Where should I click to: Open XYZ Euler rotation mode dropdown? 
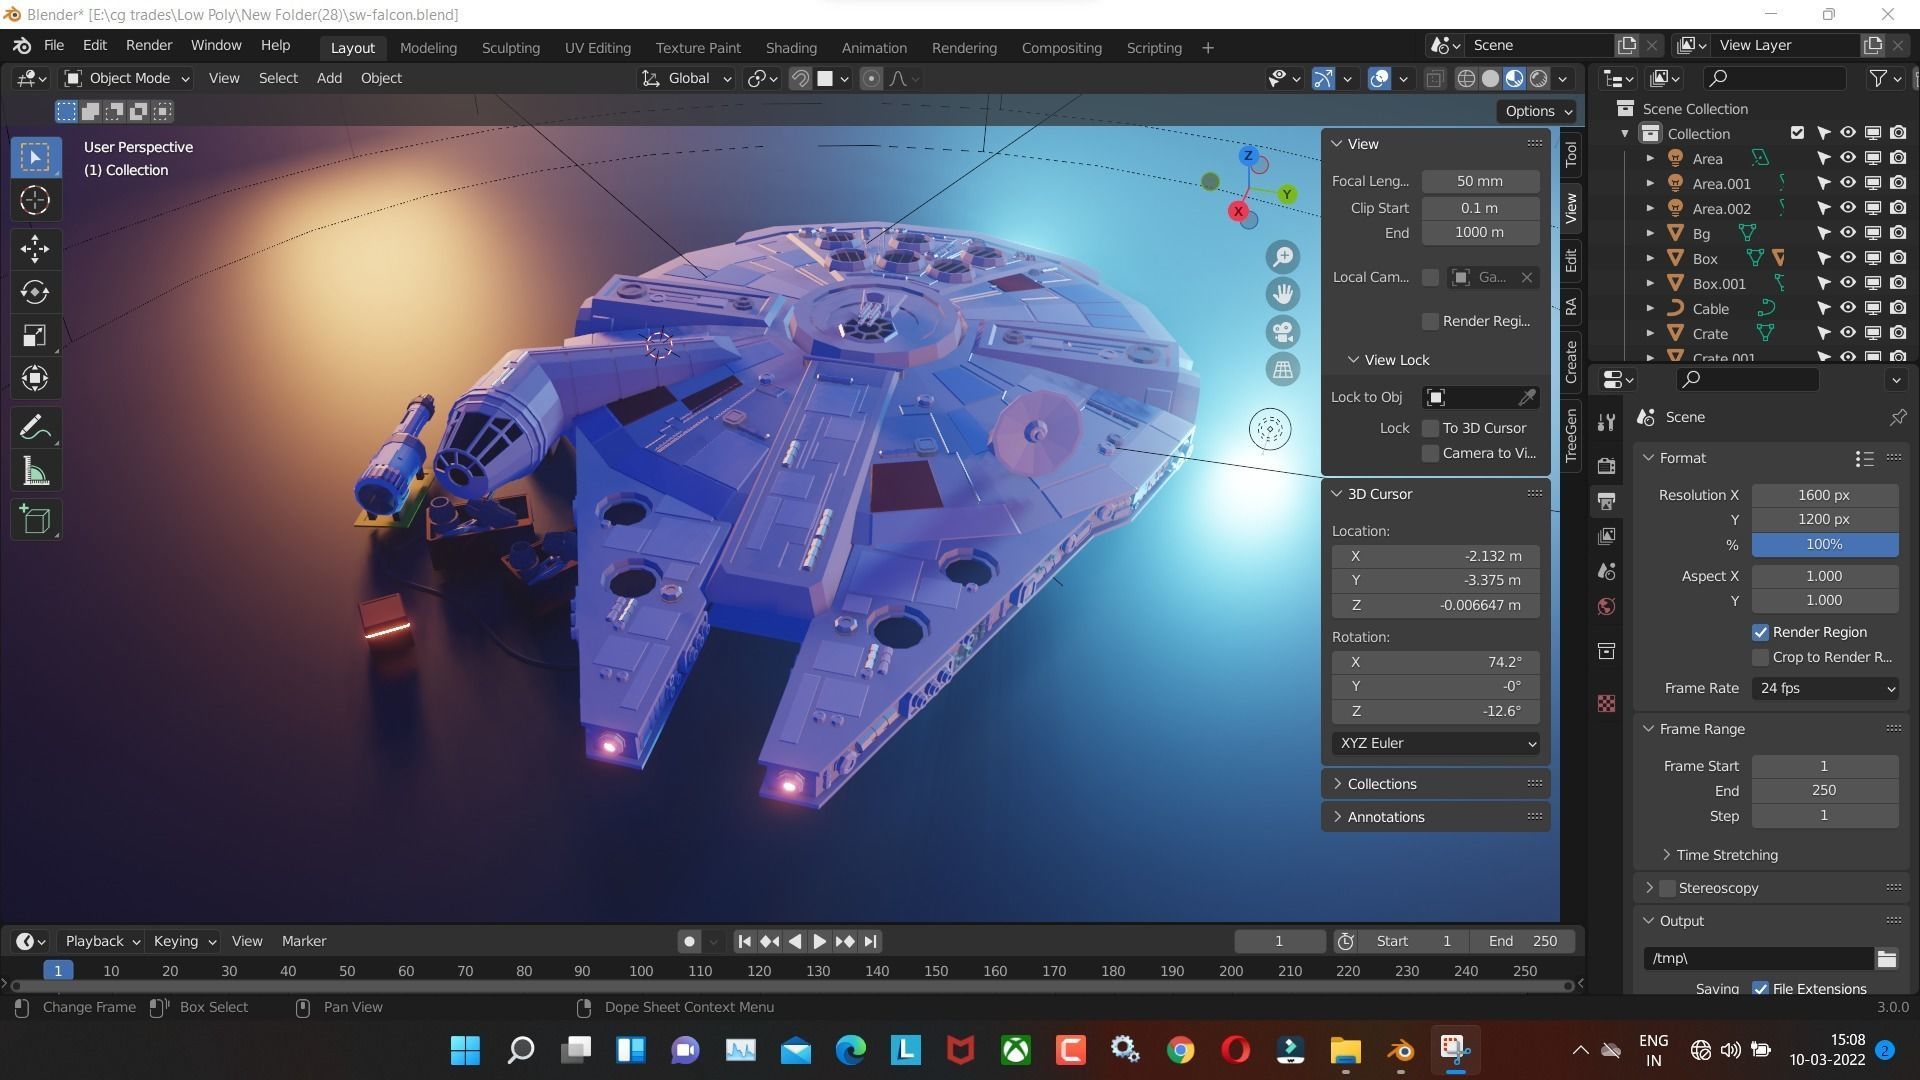(x=1436, y=743)
